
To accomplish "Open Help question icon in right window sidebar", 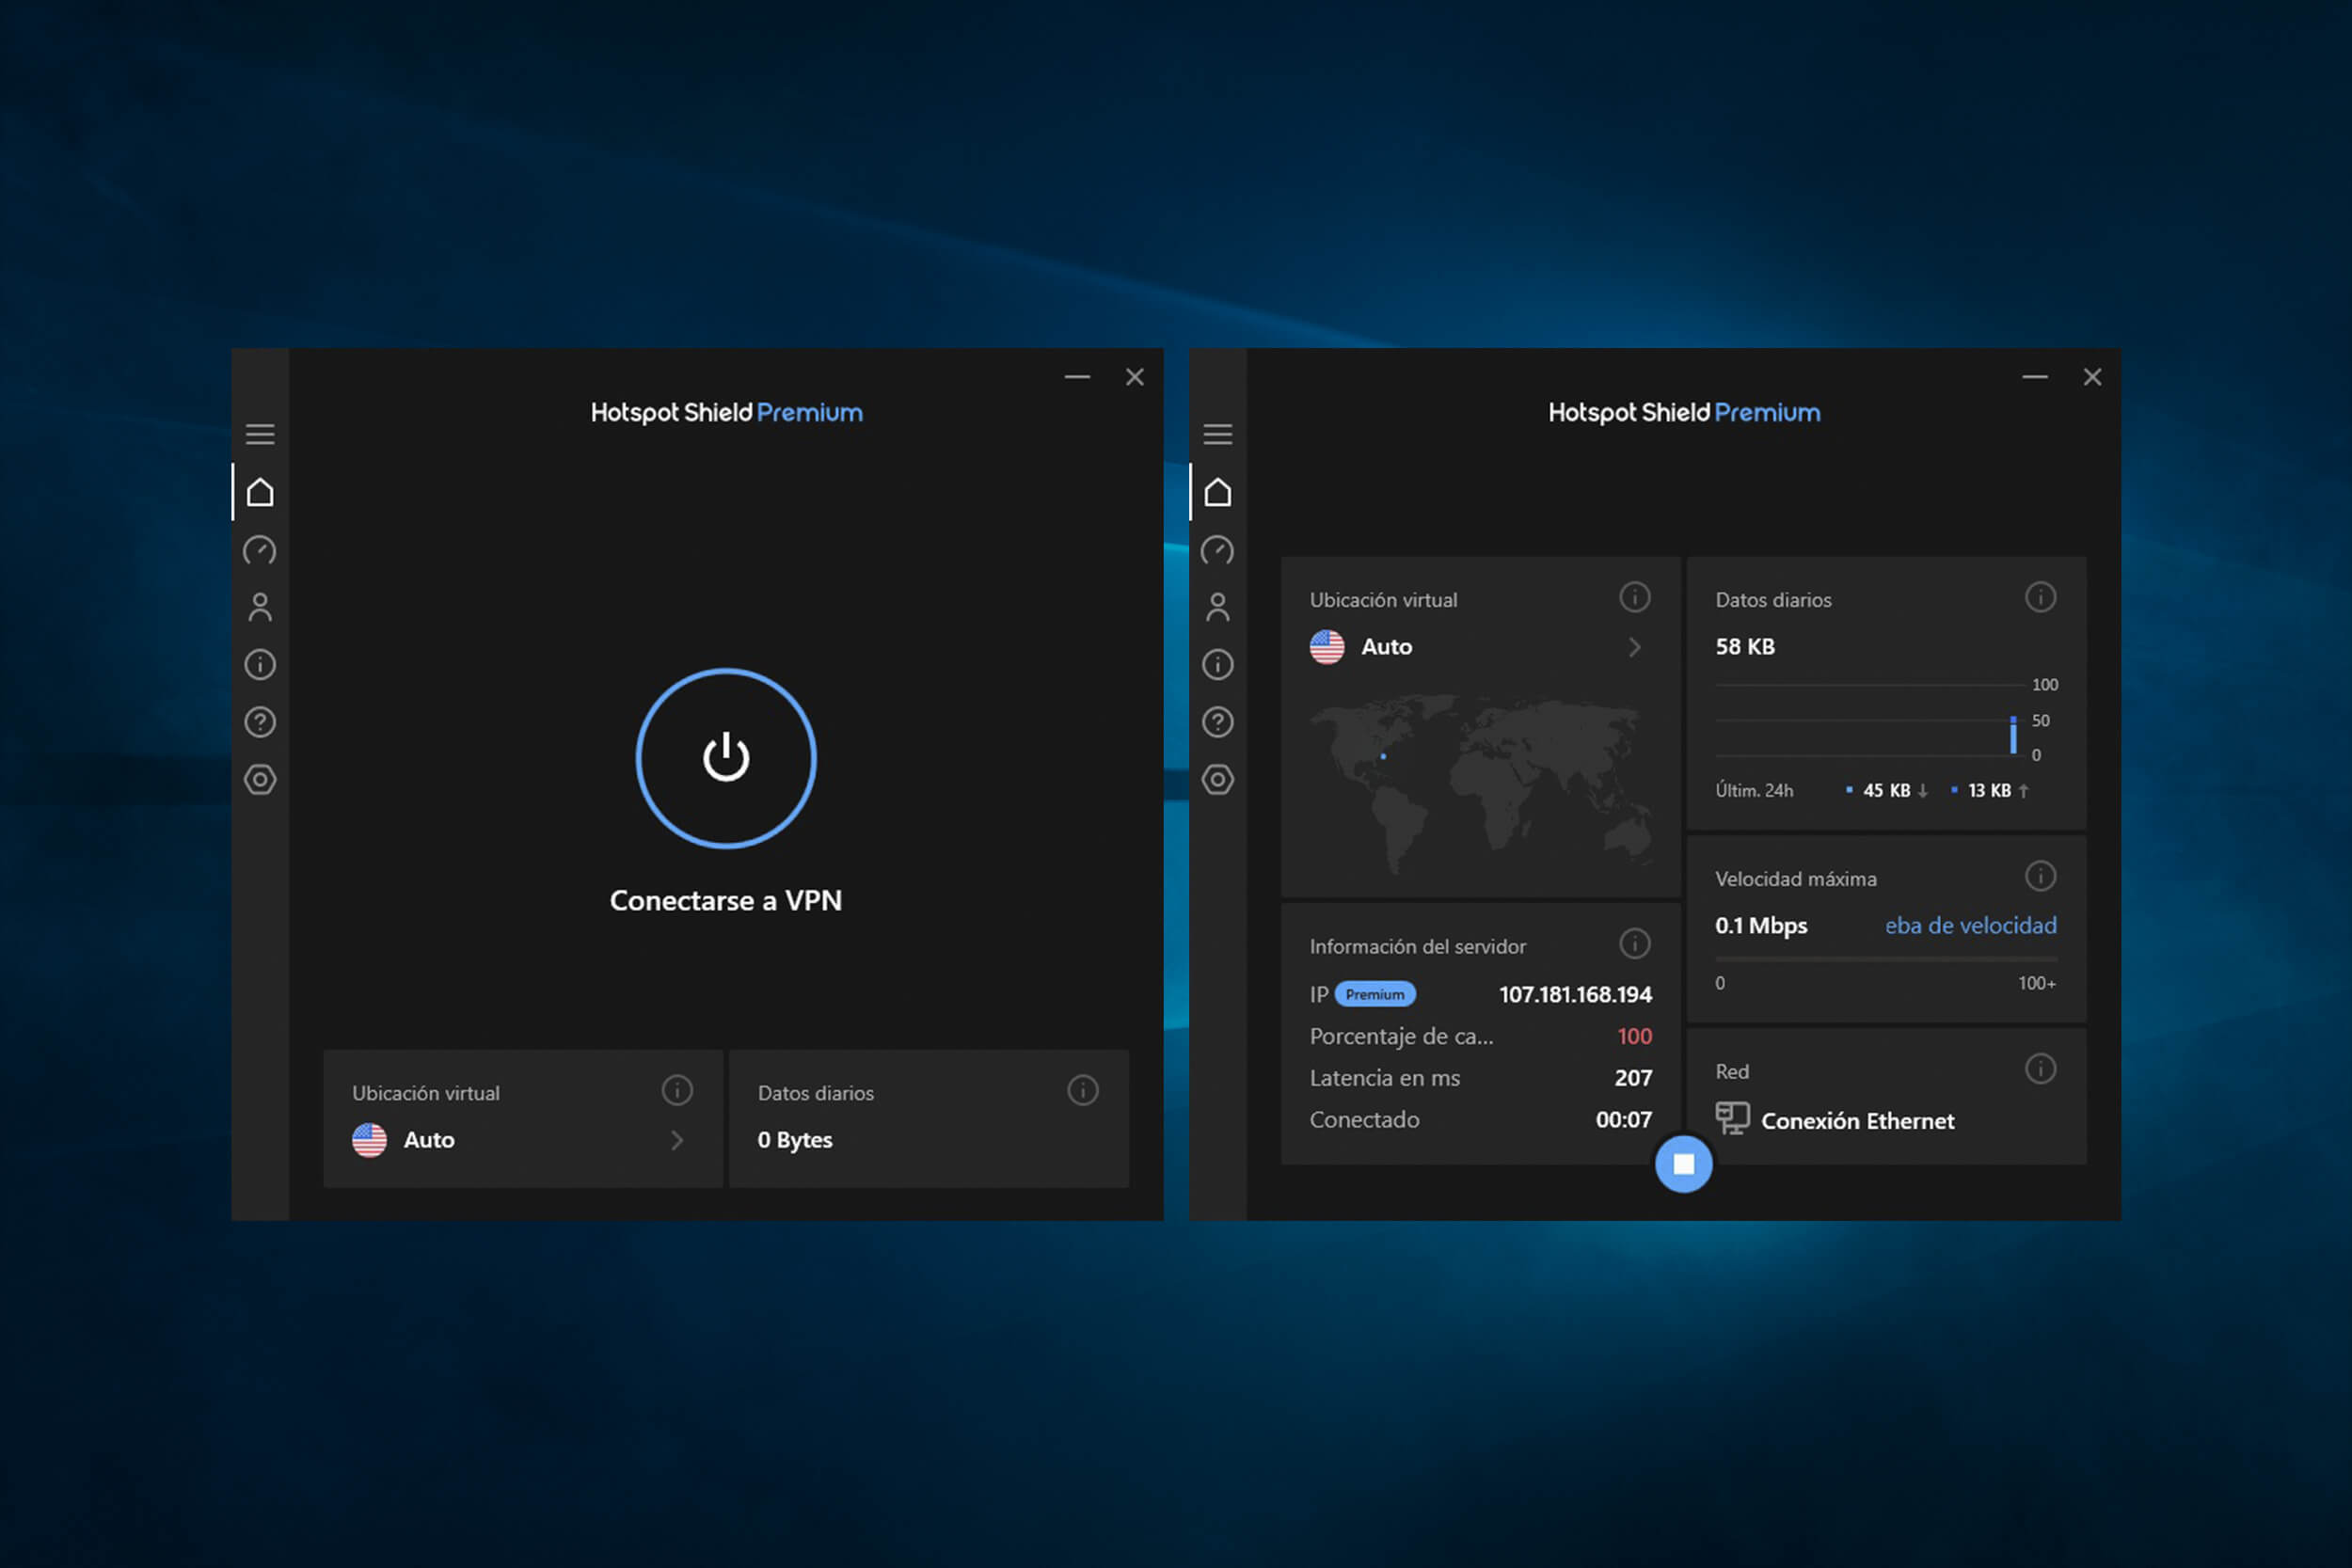I will pyautogui.click(x=1218, y=722).
